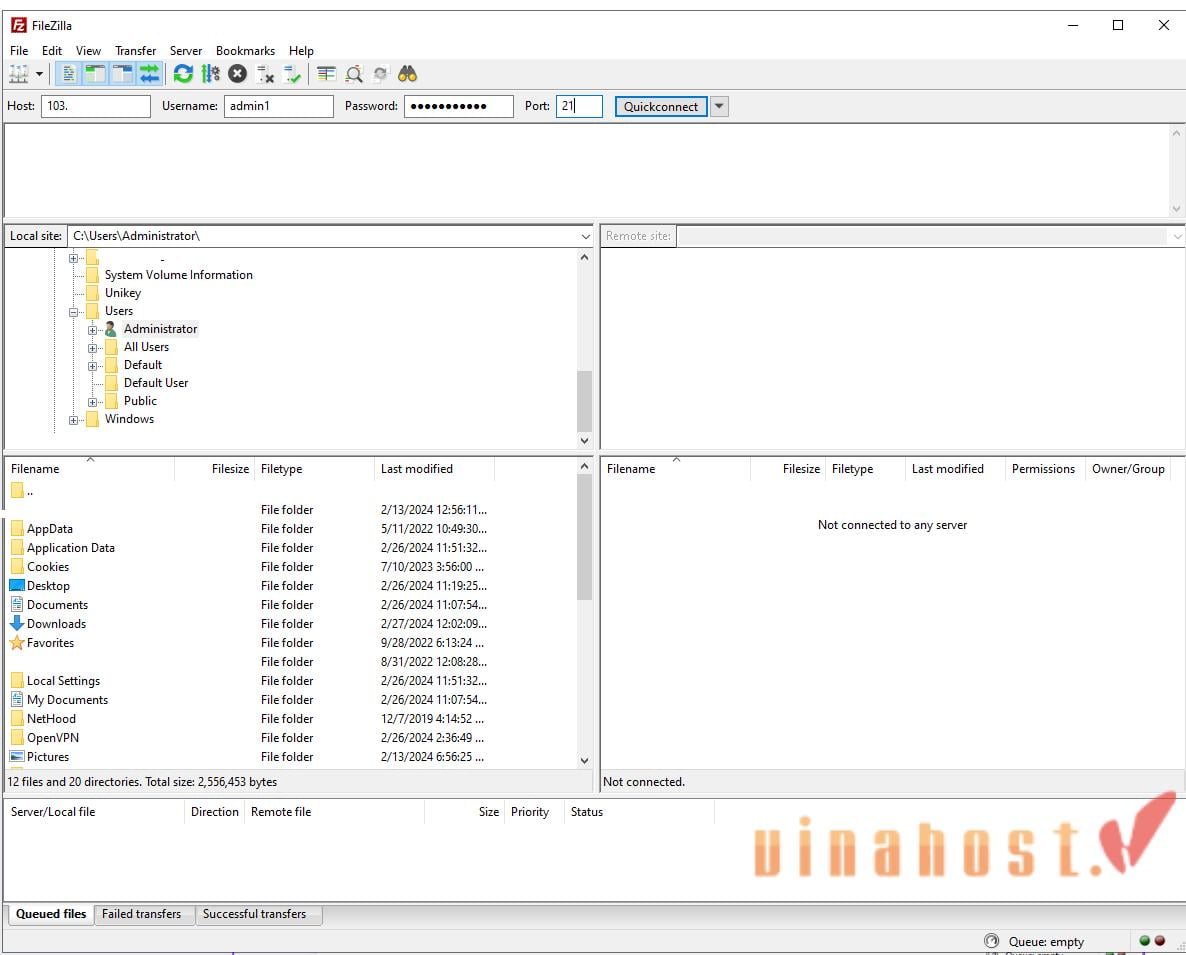The width and height of the screenshot is (1186, 955).
Task: Sort remote list by Owner/Group column
Action: coord(1128,469)
